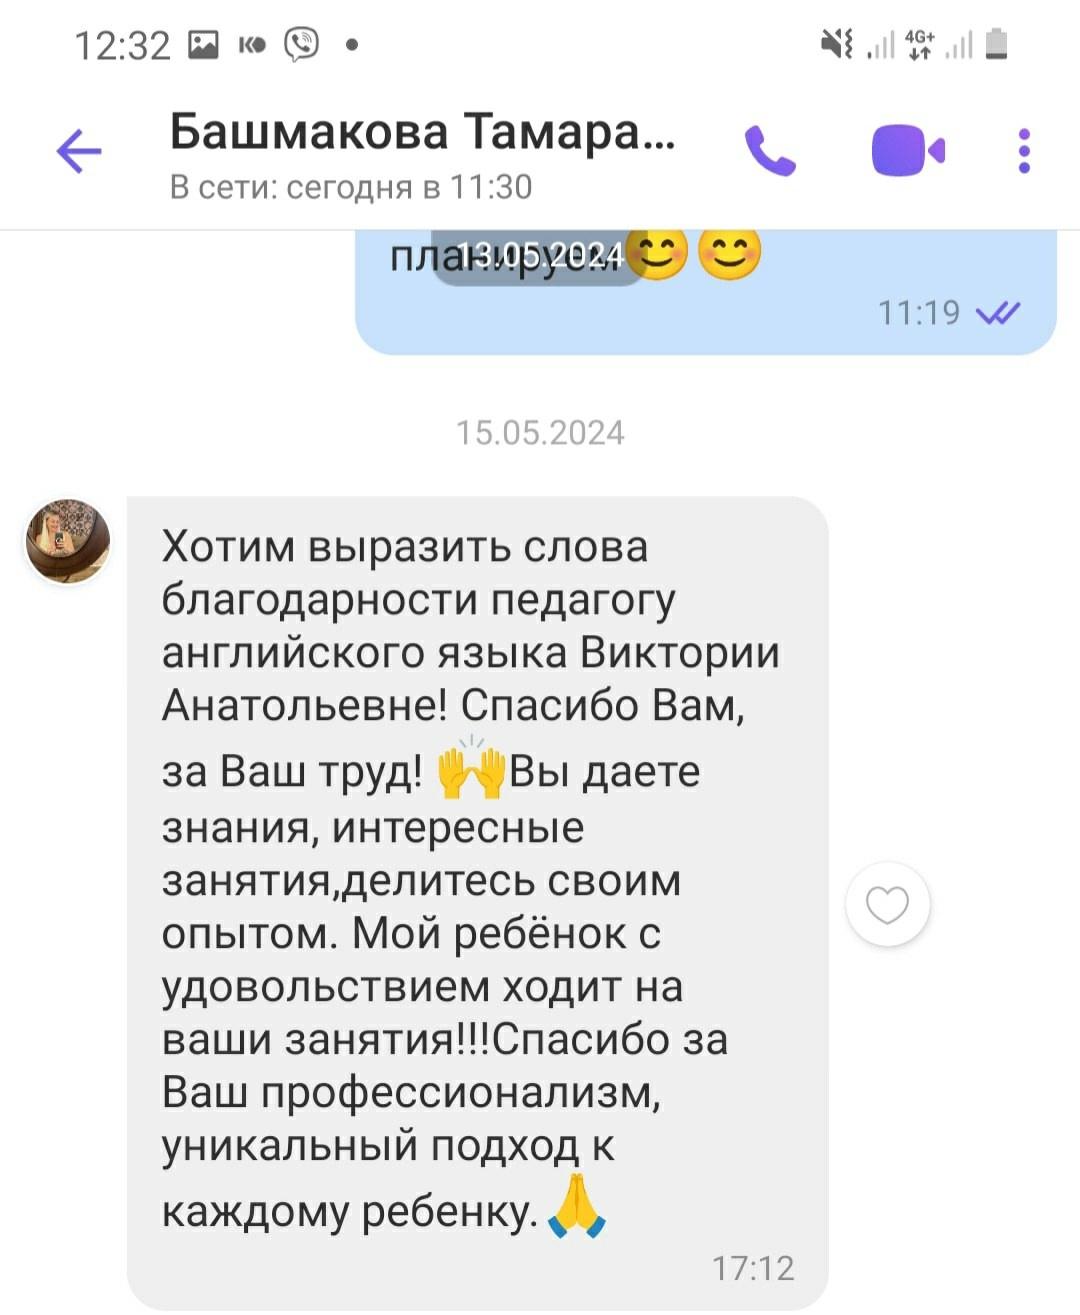This screenshot has height=1315, width=1080.
Task: Like the thank-you message with the heart
Action: pos(887,904)
